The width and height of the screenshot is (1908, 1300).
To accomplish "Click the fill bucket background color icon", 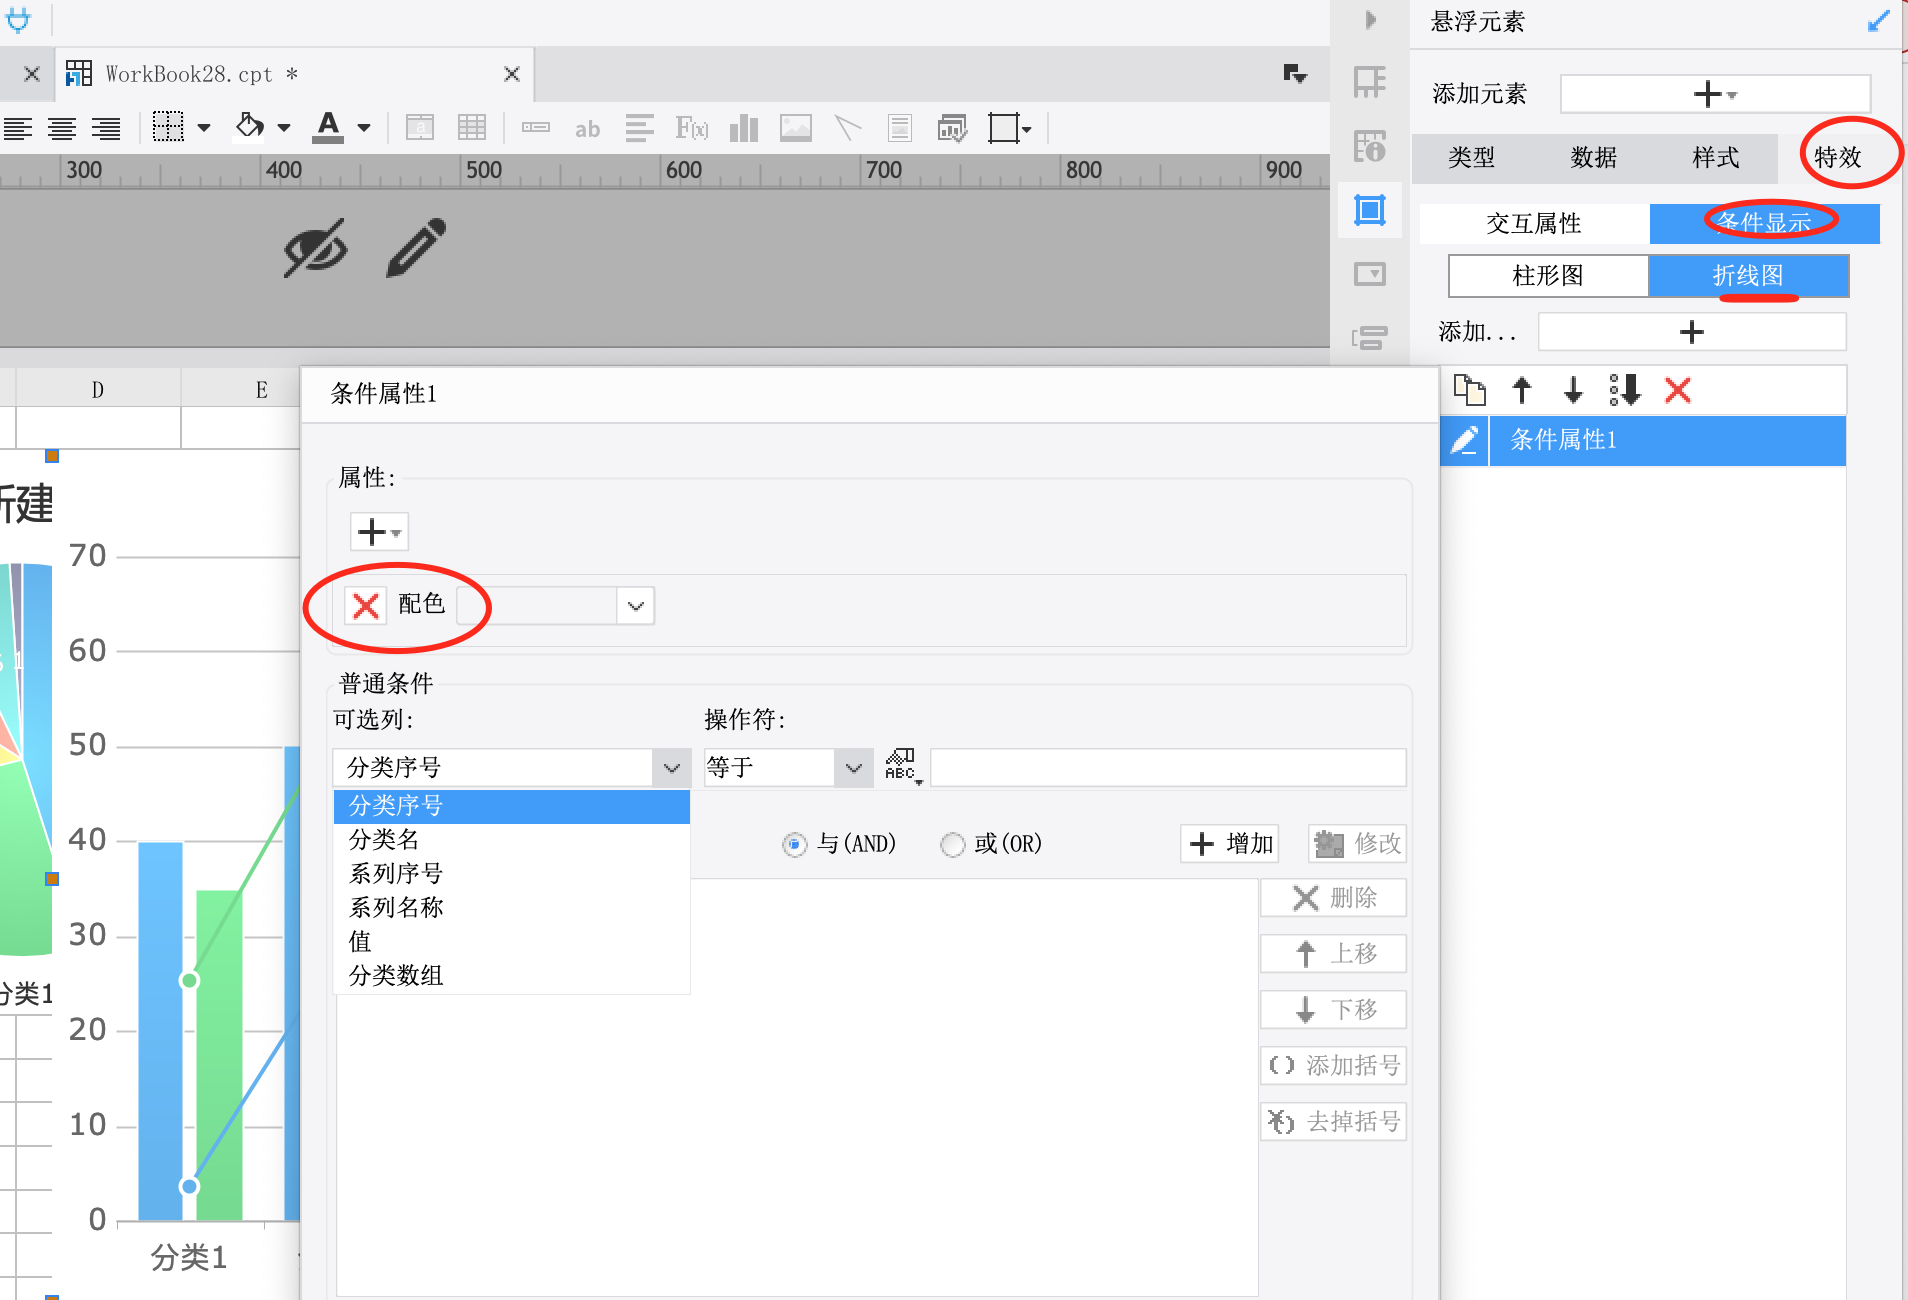I will click(249, 126).
